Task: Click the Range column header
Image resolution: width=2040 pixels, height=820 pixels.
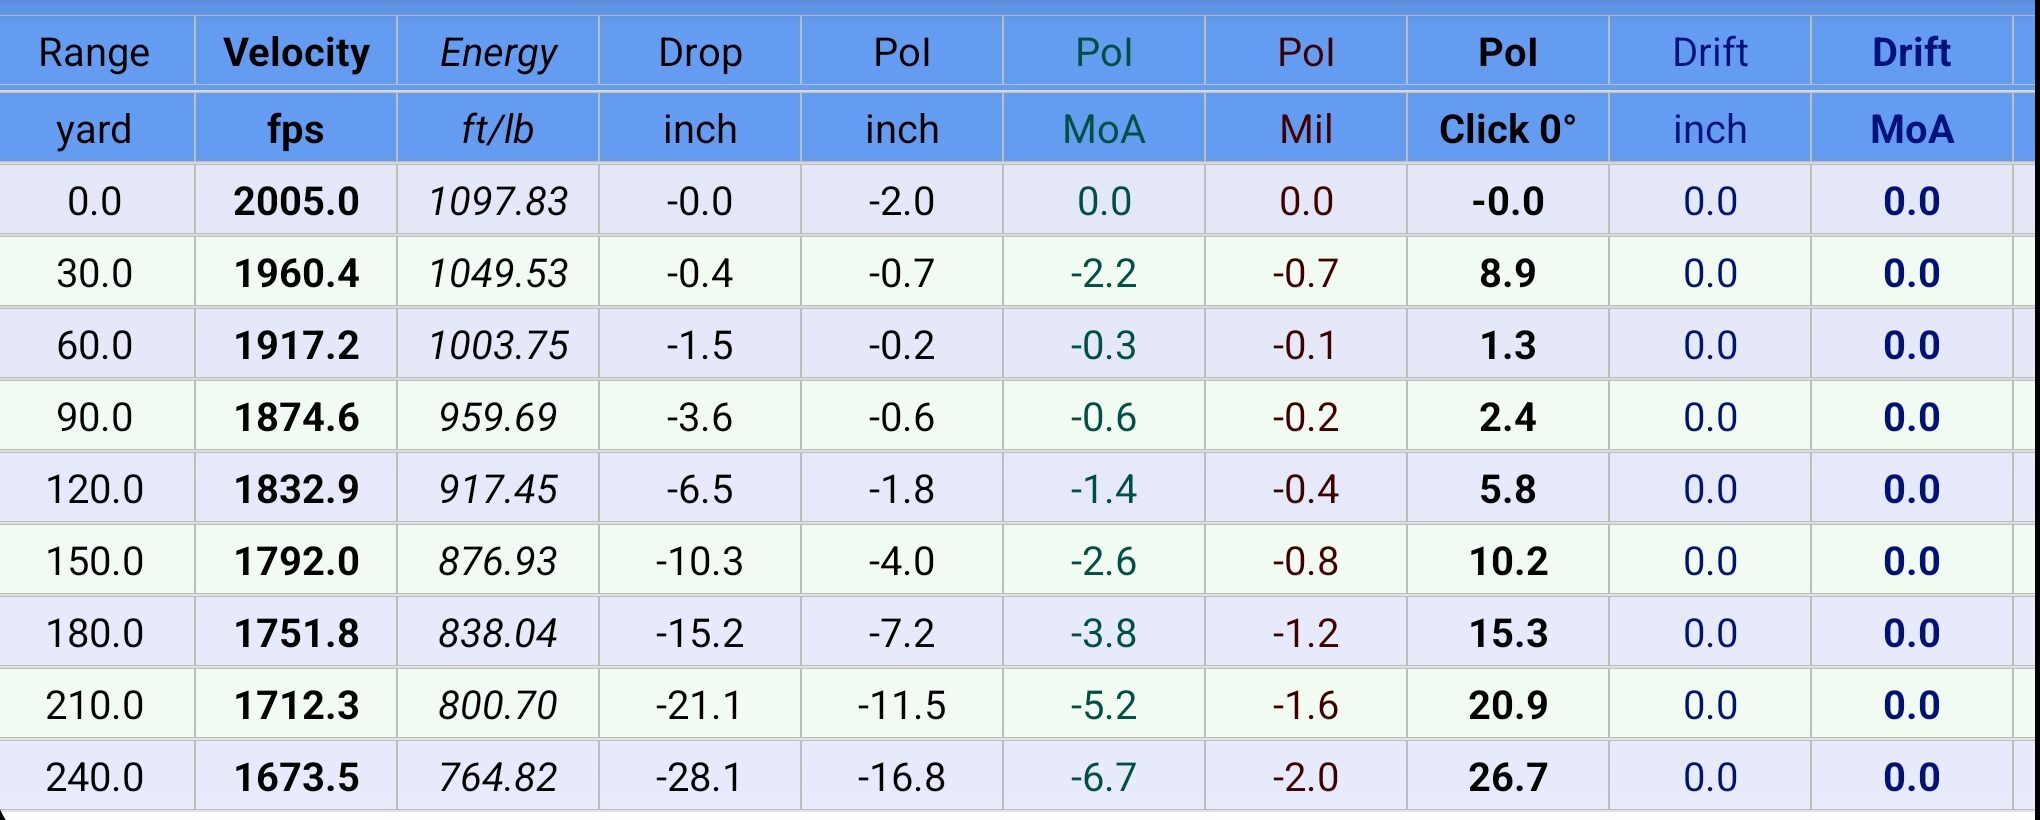Action: pyautogui.click(x=94, y=52)
